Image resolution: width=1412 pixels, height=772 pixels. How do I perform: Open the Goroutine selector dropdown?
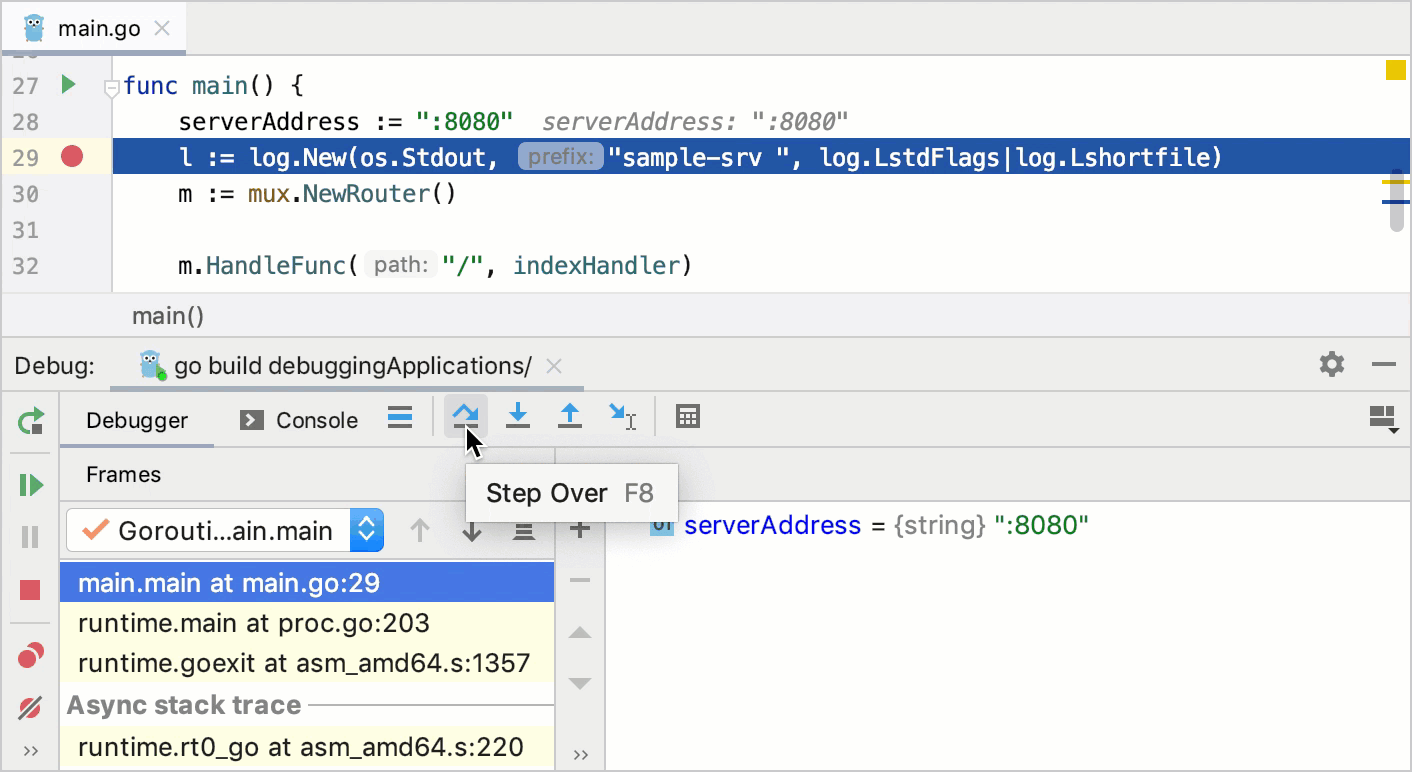pyautogui.click(x=225, y=531)
